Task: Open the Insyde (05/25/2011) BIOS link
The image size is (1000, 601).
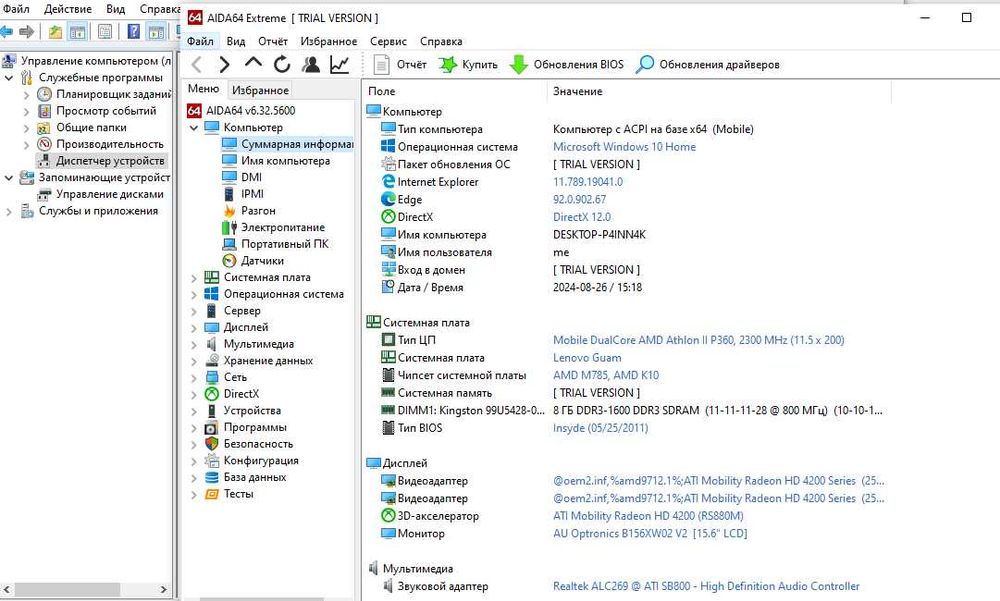Action: coord(600,428)
